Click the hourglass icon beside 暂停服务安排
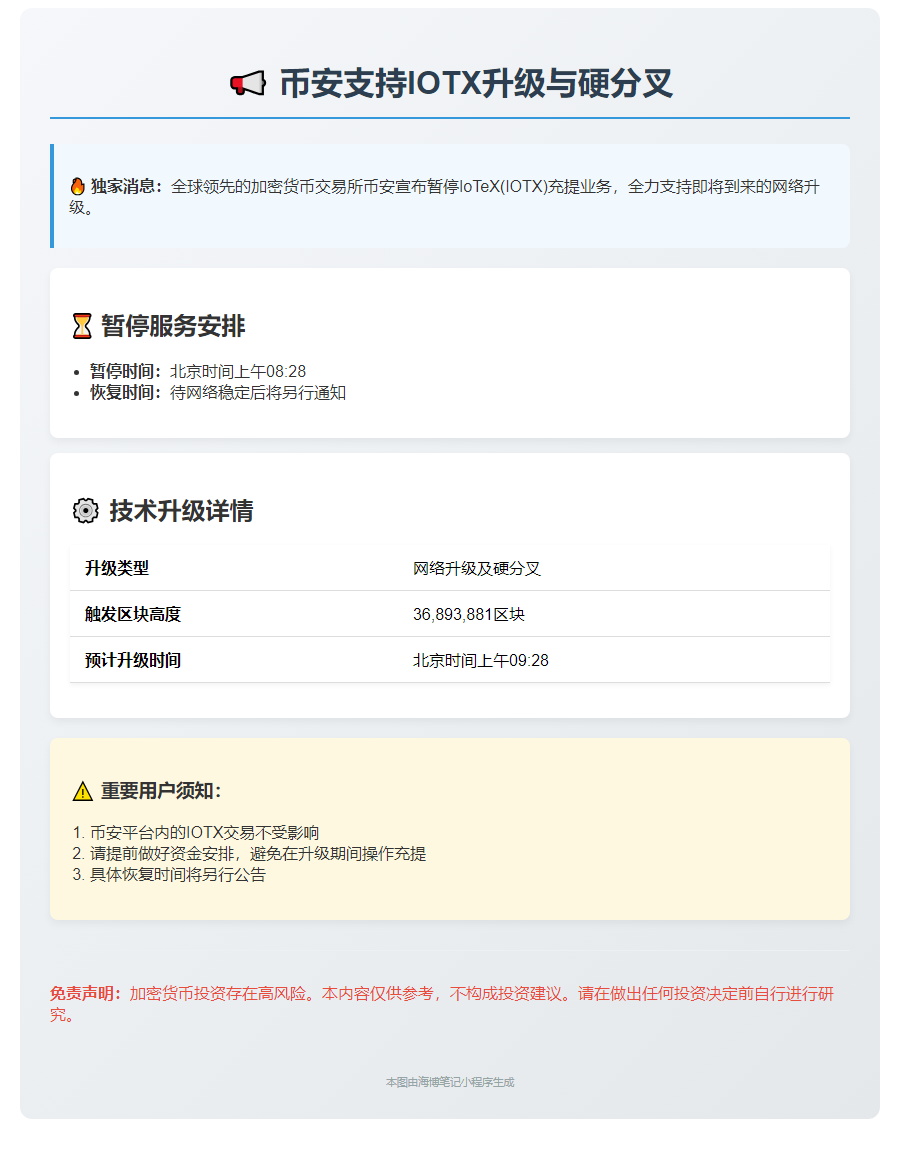The image size is (900, 1150). (x=82, y=326)
